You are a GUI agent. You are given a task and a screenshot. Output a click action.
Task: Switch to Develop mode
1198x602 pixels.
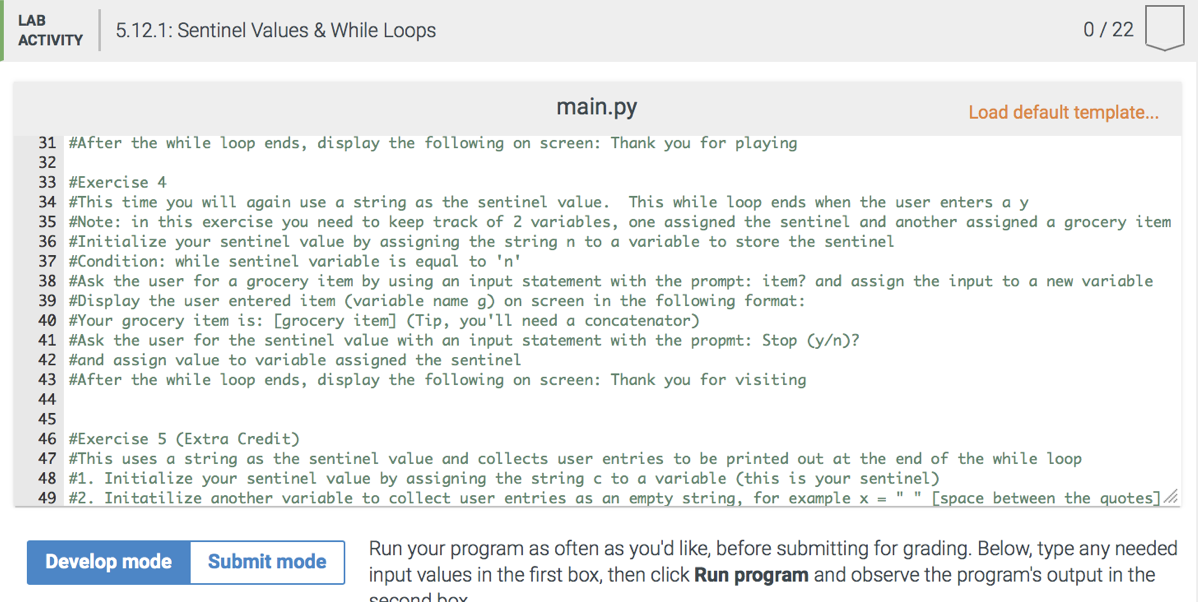pyautogui.click(x=109, y=562)
